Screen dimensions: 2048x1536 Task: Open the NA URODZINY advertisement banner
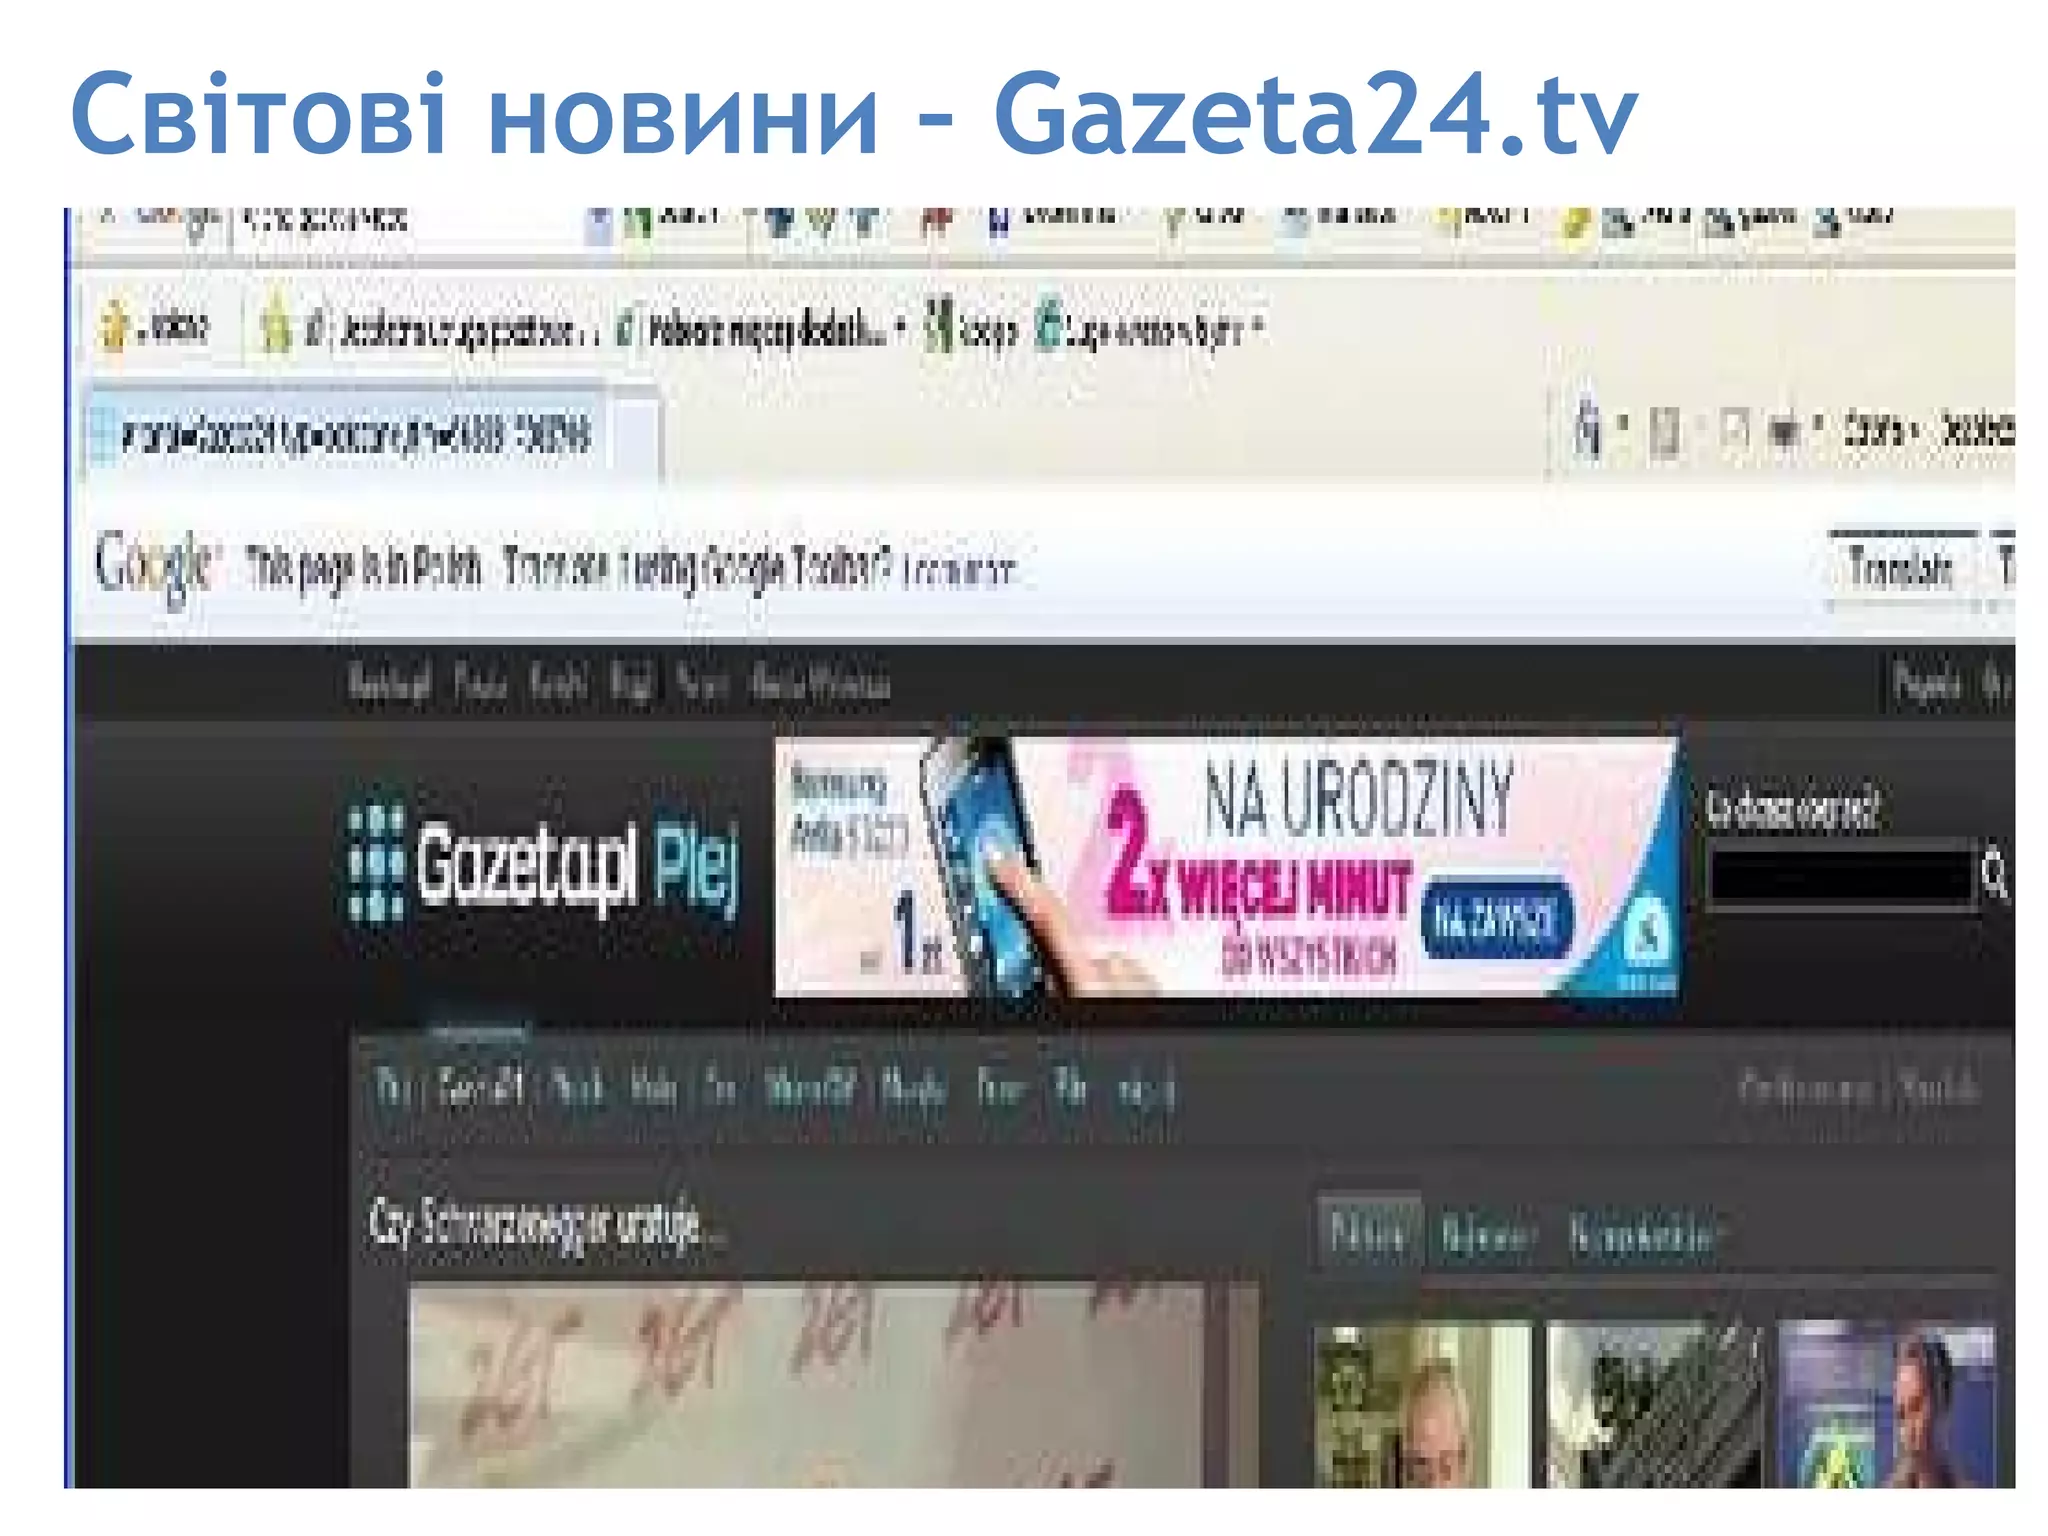point(1227,866)
